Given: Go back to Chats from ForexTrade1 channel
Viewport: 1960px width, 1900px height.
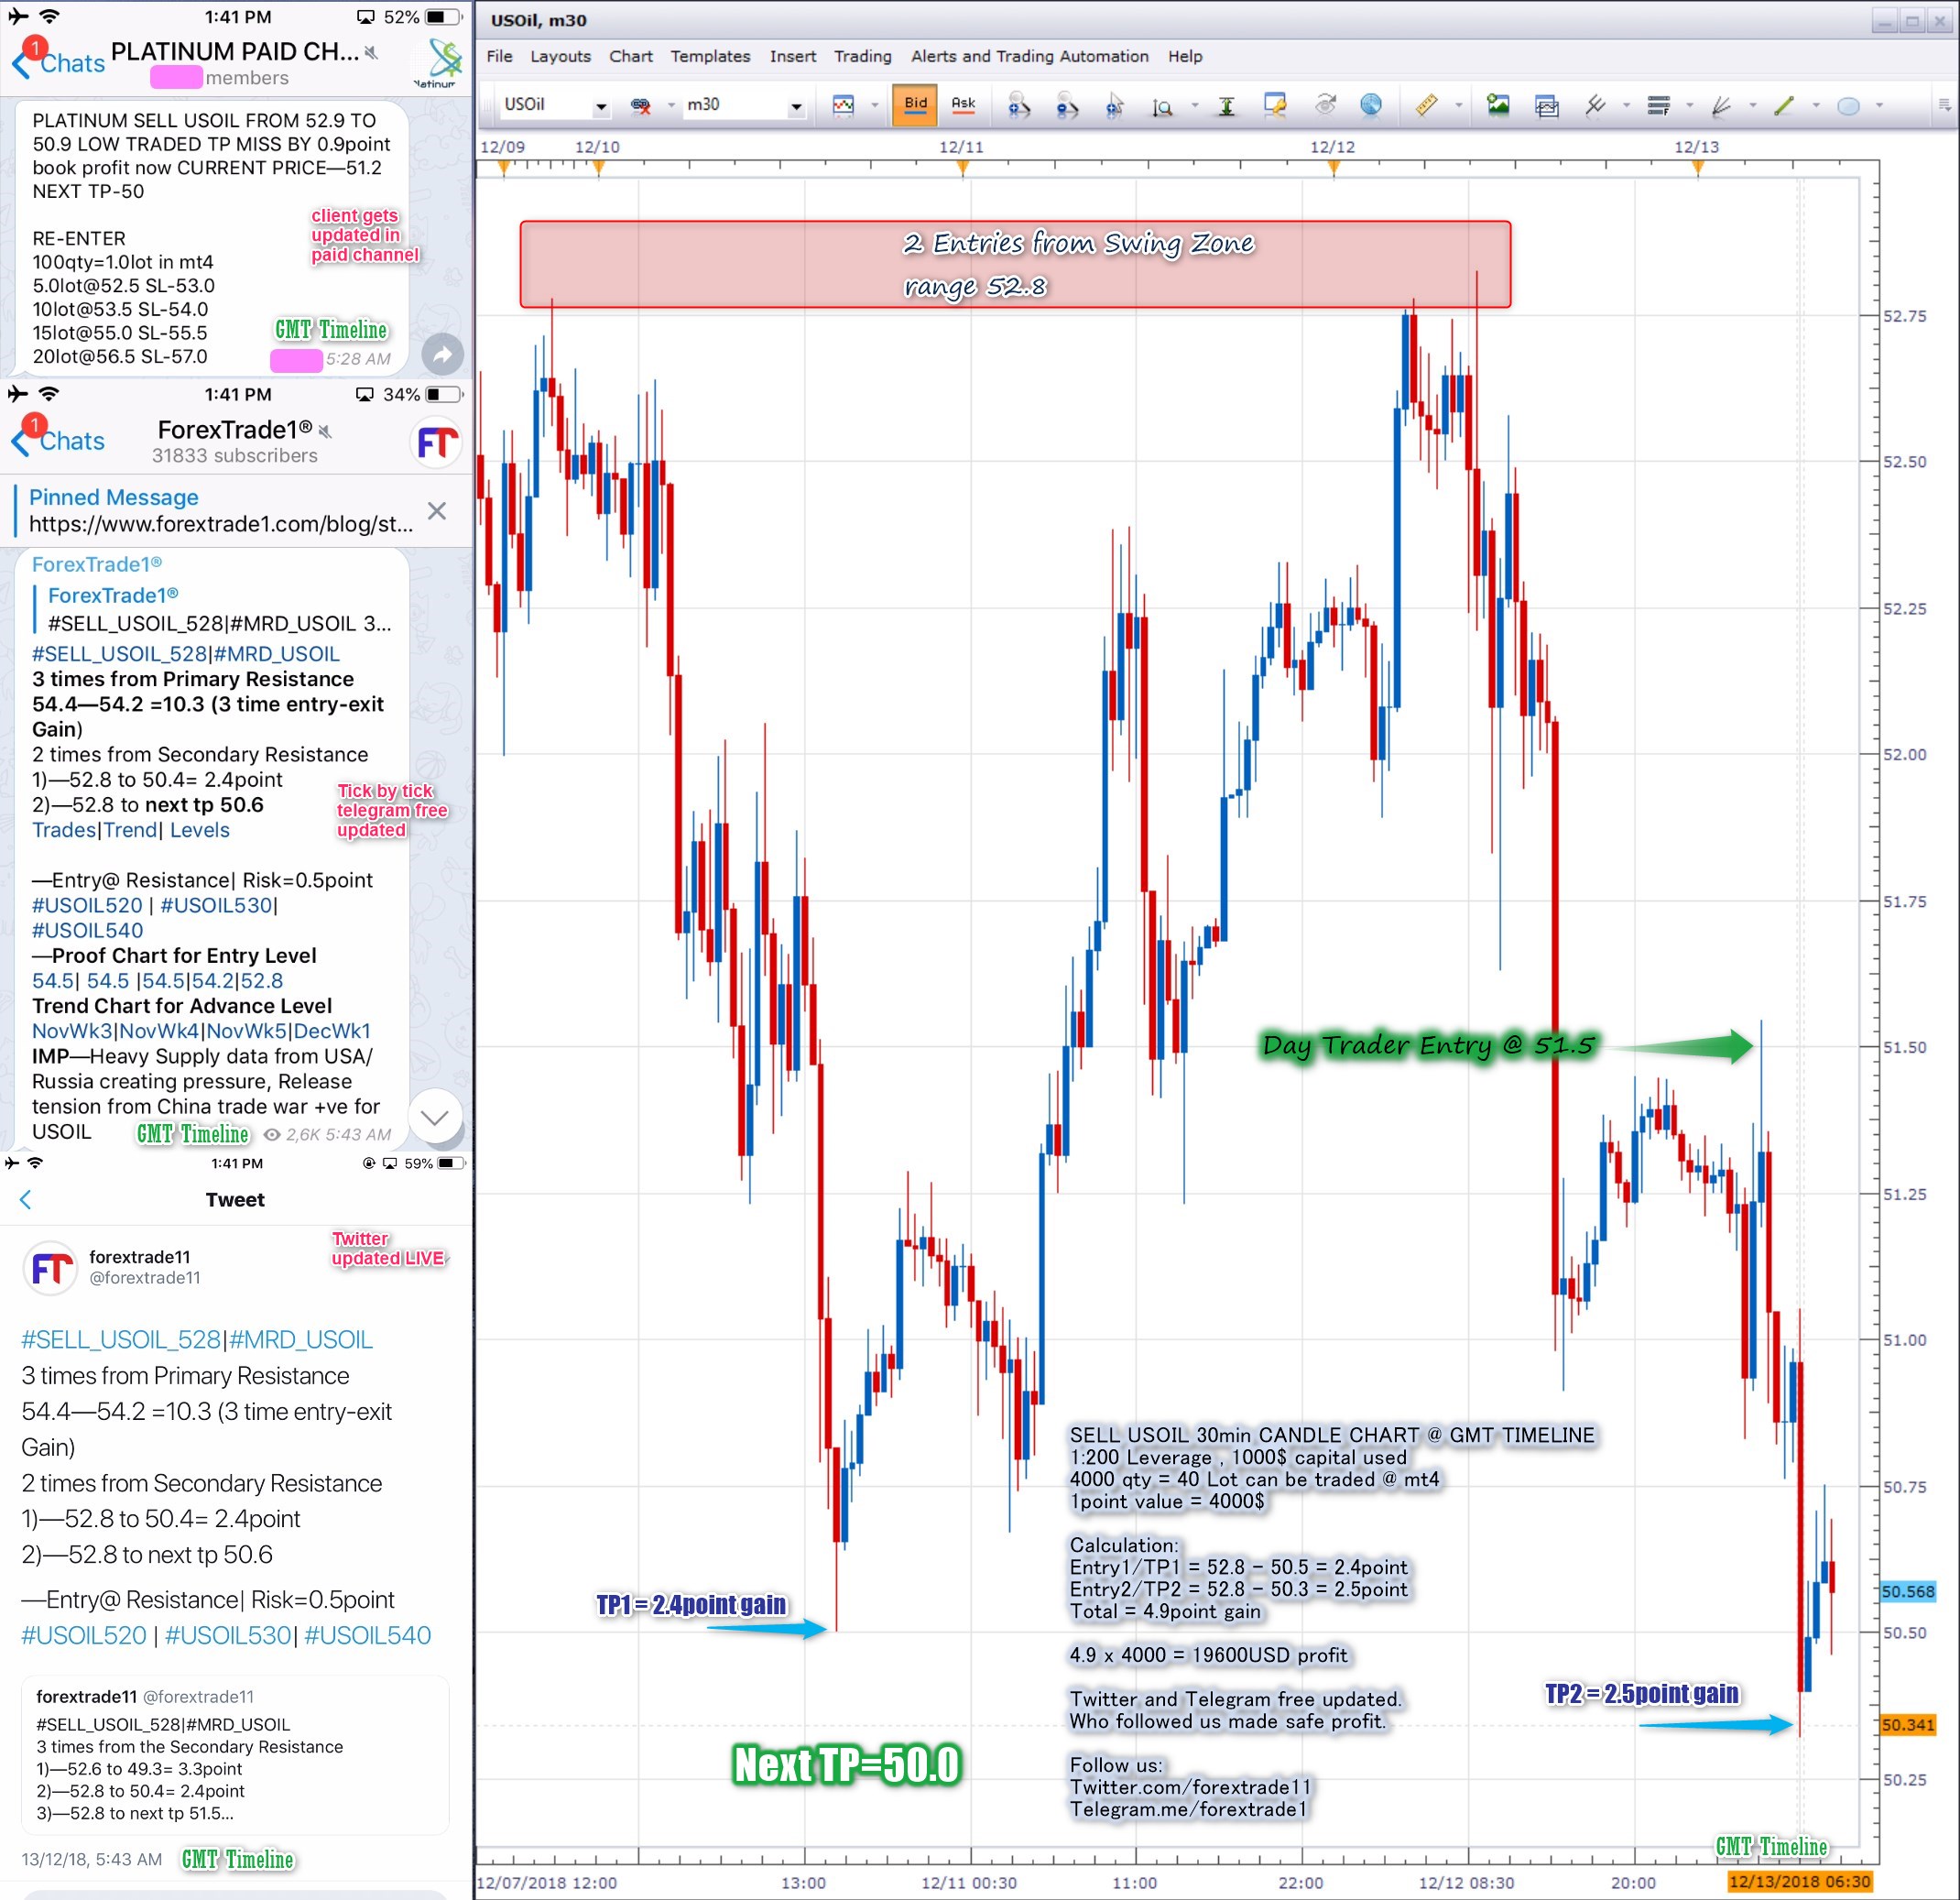Looking at the screenshot, I should point(58,441).
